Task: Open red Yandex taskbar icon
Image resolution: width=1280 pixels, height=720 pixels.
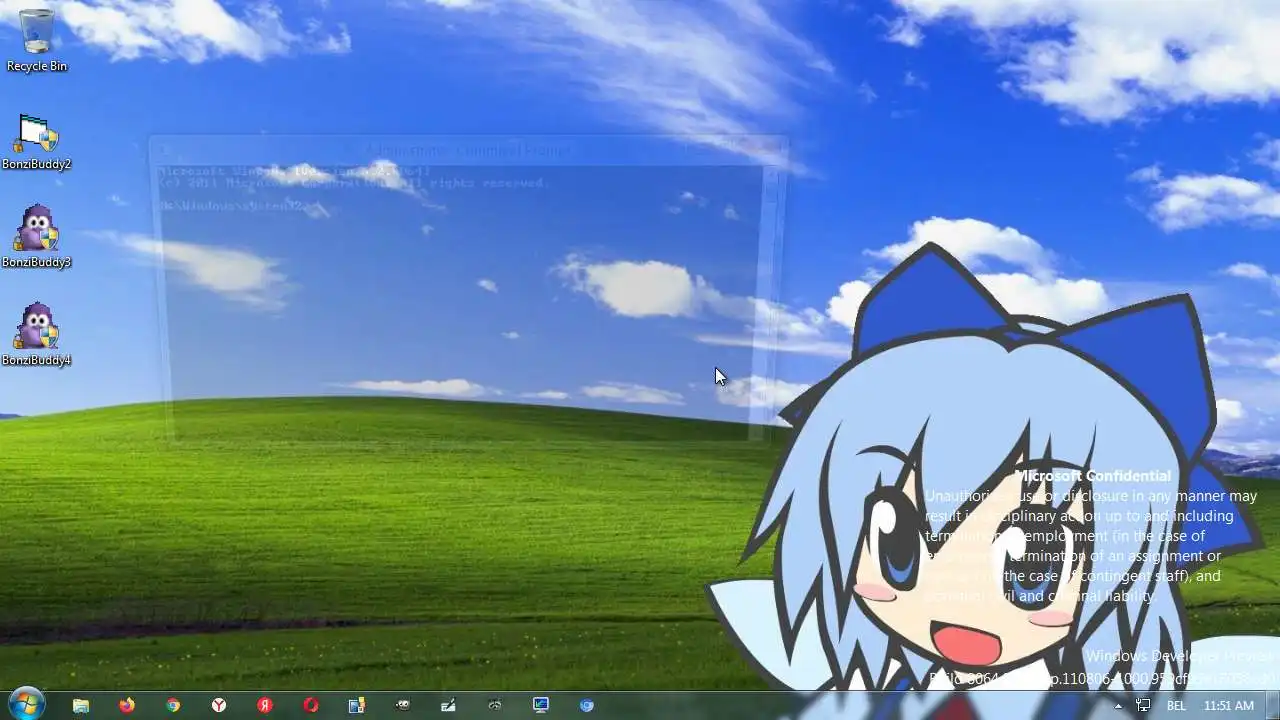Action: click(x=265, y=705)
